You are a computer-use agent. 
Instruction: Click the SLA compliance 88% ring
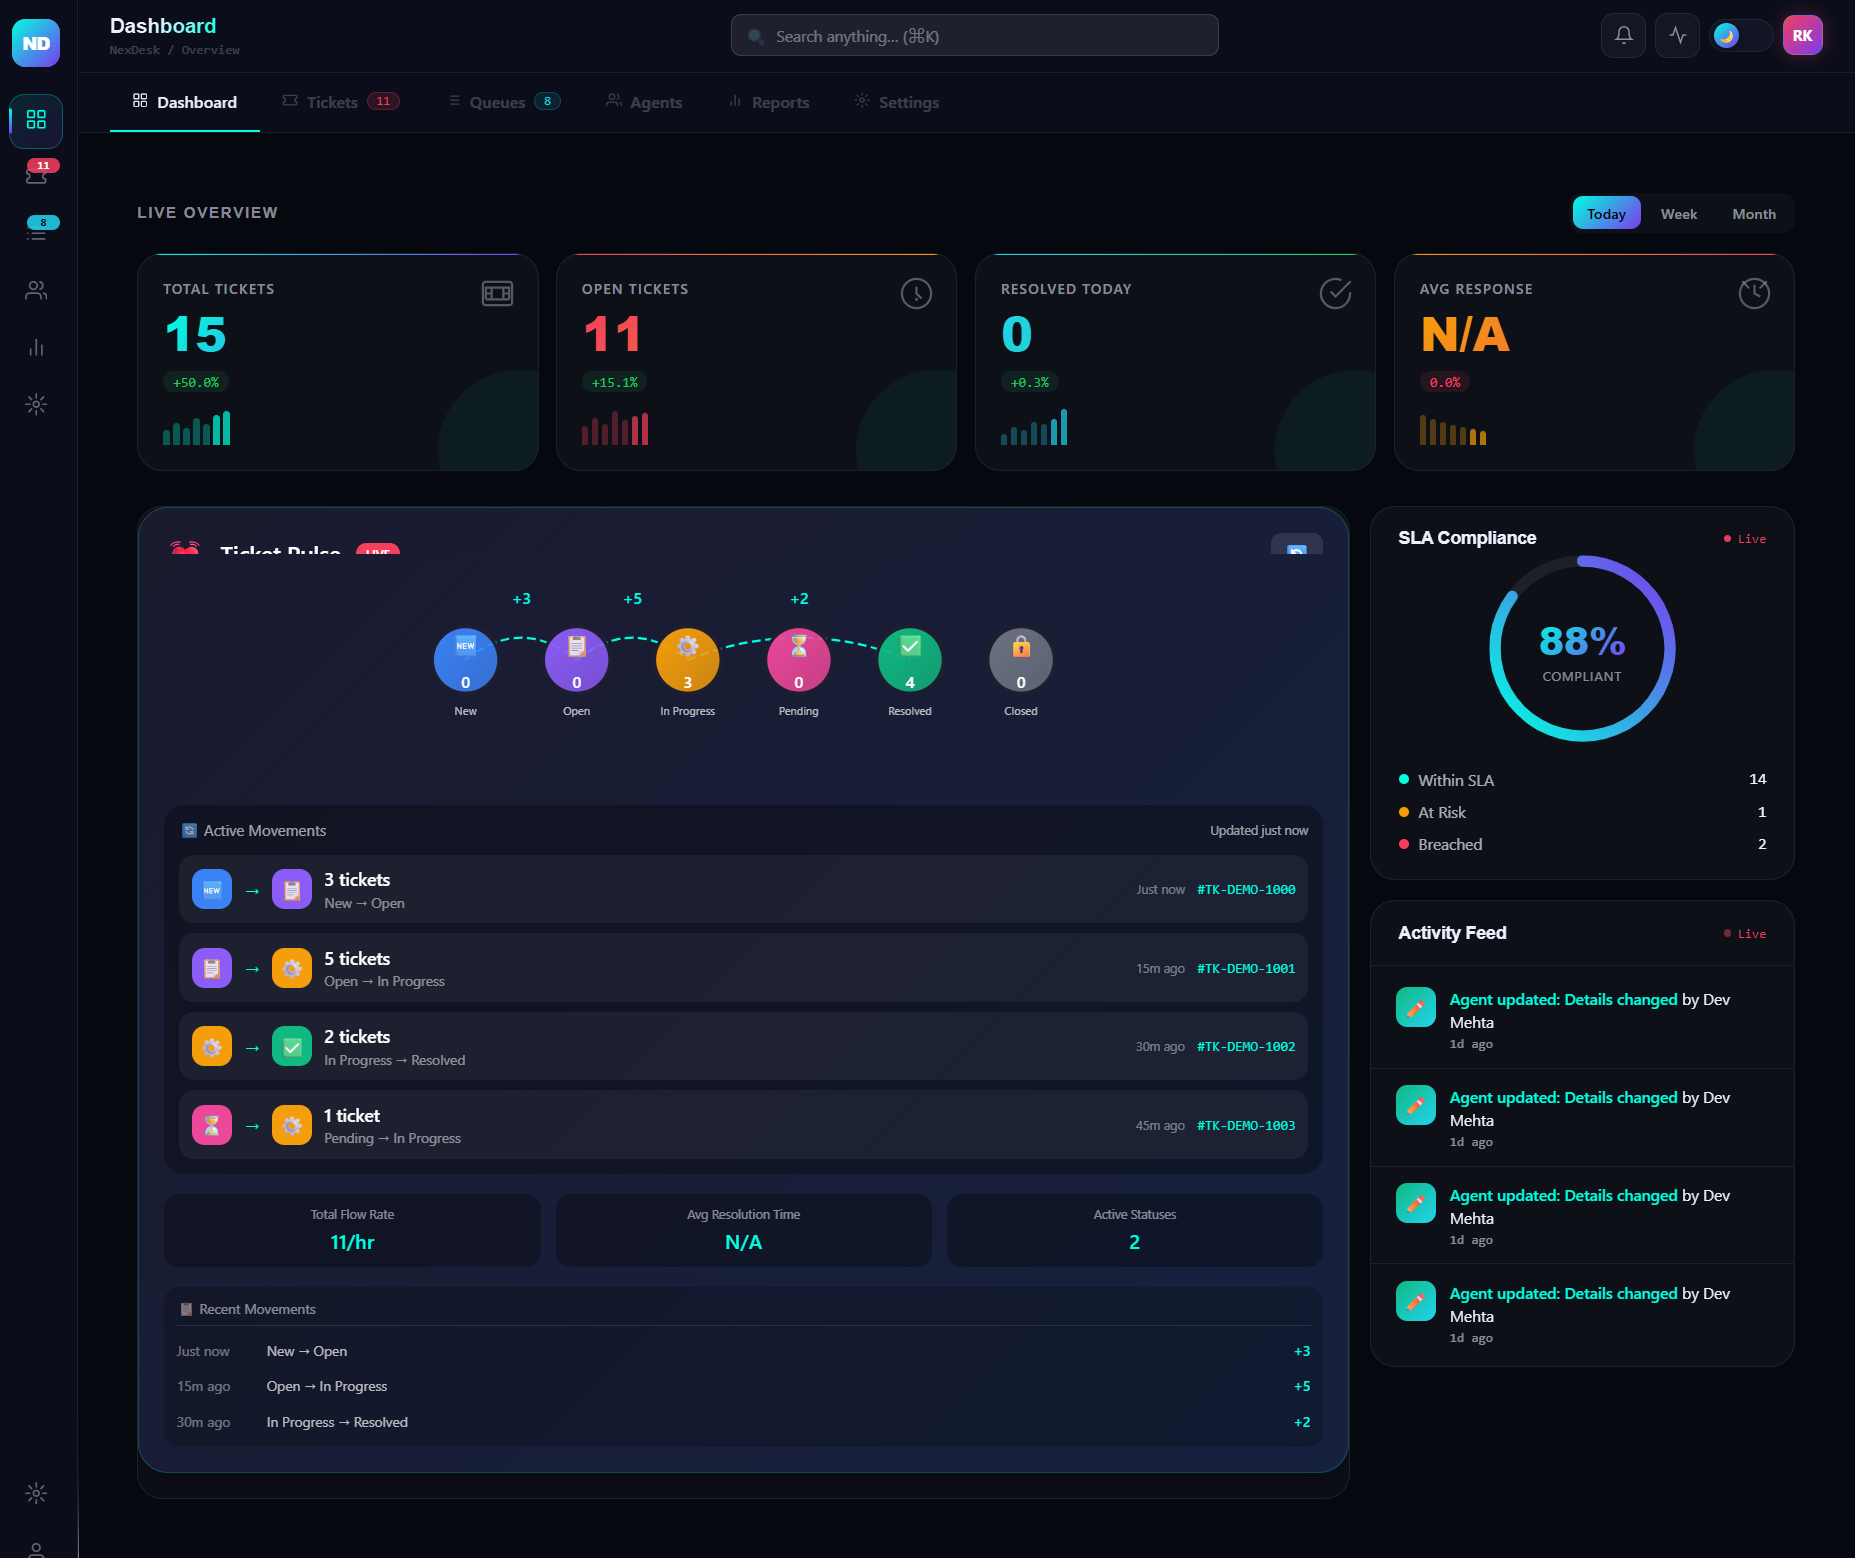pos(1582,648)
